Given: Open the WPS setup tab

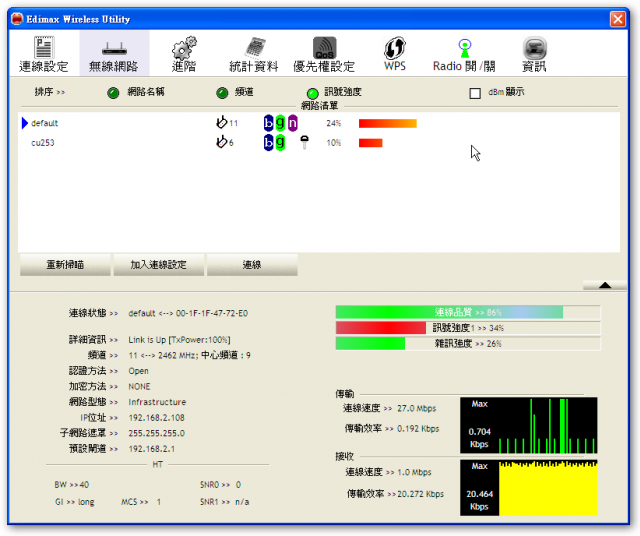Looking at the screenshot, I should [395, 54].
